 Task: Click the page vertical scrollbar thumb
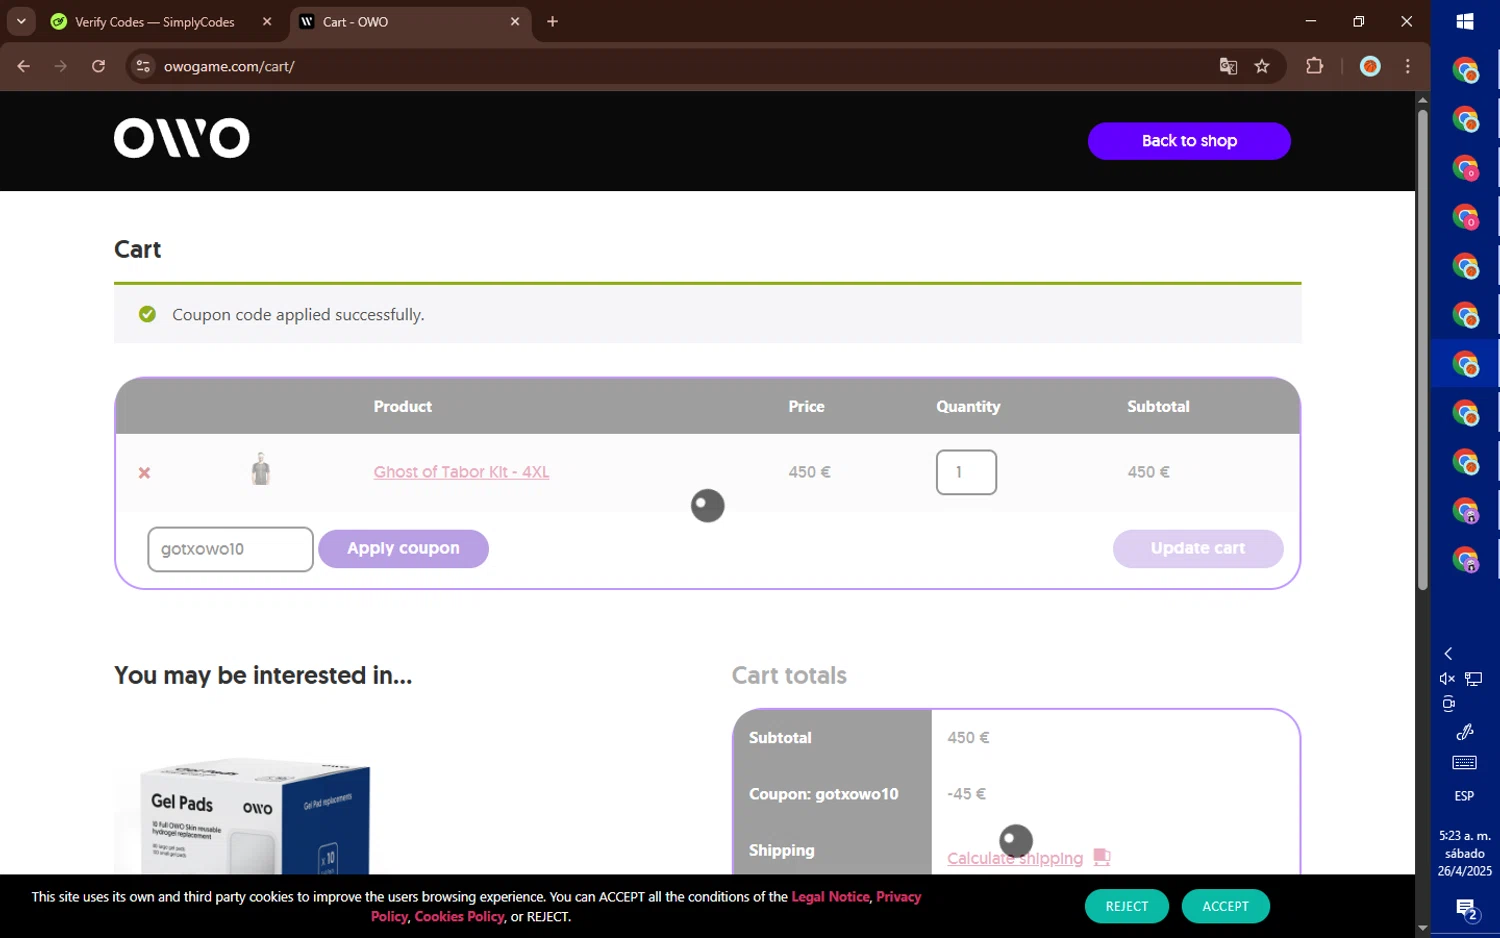pos(1422,350)
